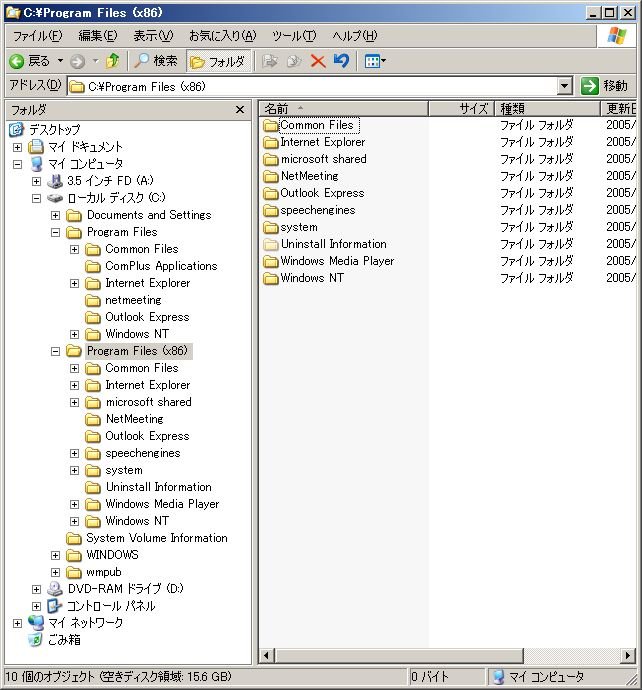The image size is (642, 690).
Task: Select the マイ コンピュータ icon in tree
Action: click(x=36, y=164)
